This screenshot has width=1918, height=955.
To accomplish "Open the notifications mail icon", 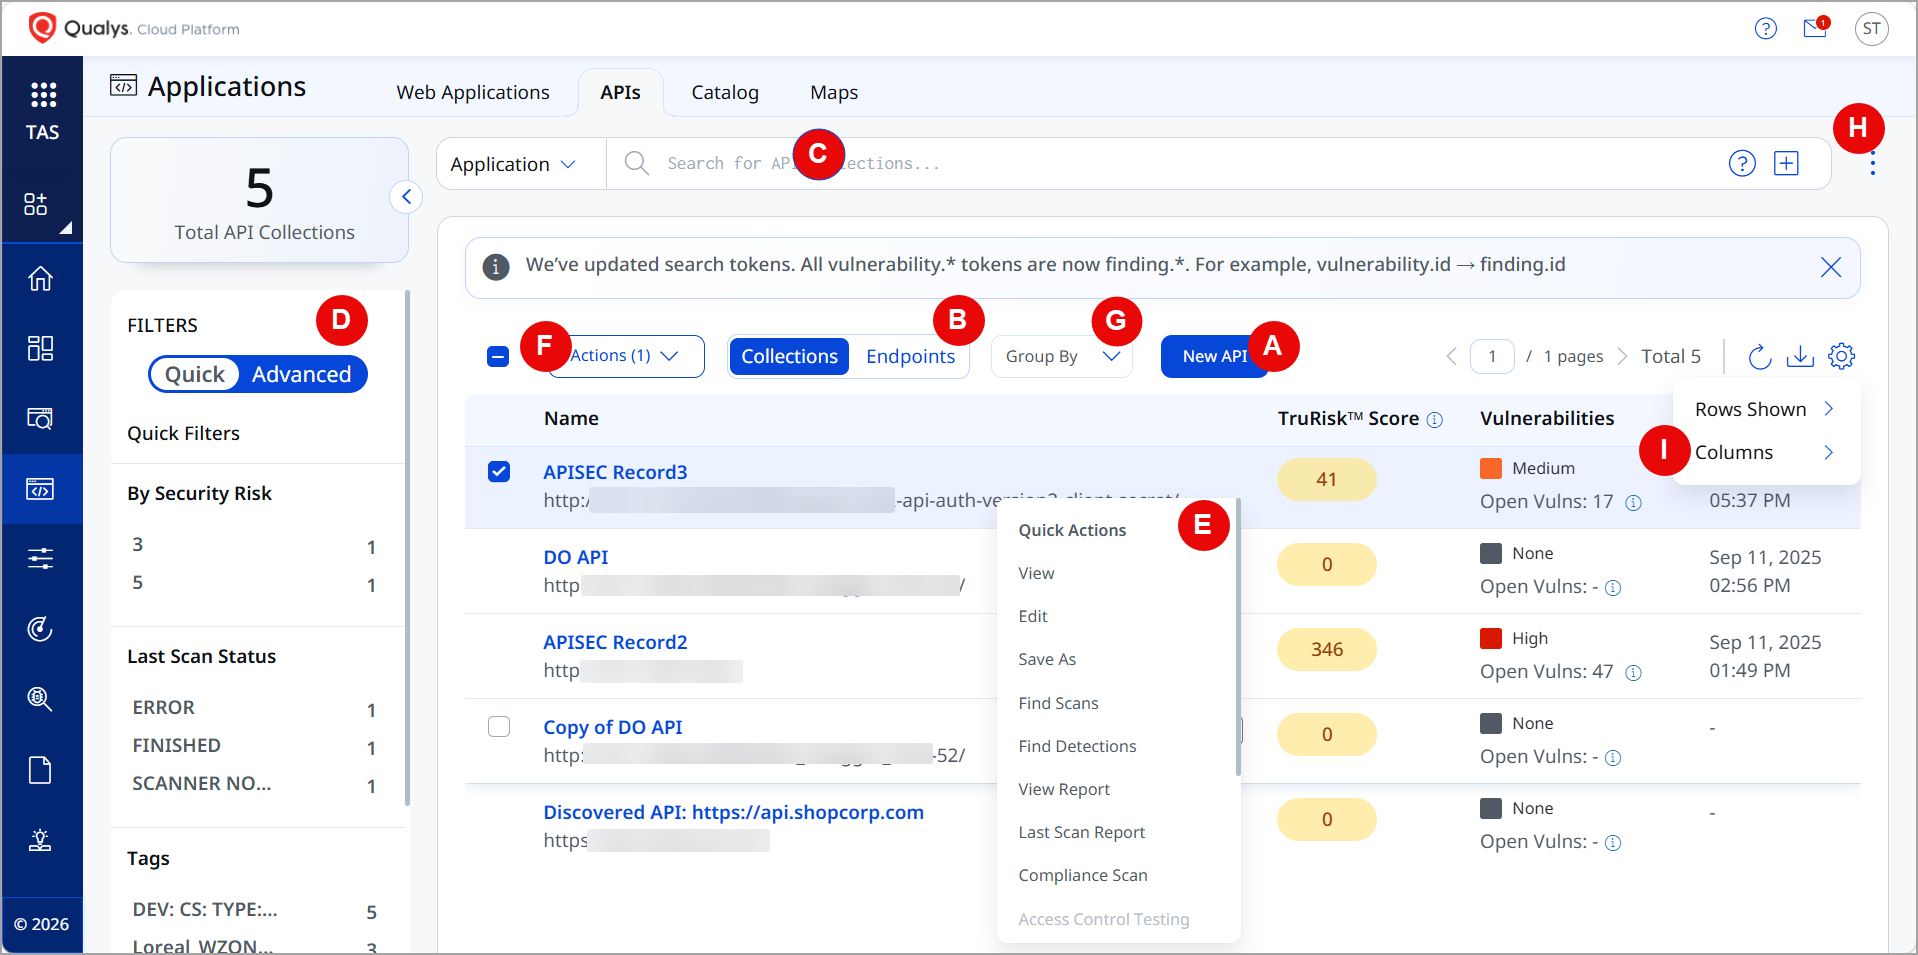I will pyautogui.click(x=1816, y=28).
